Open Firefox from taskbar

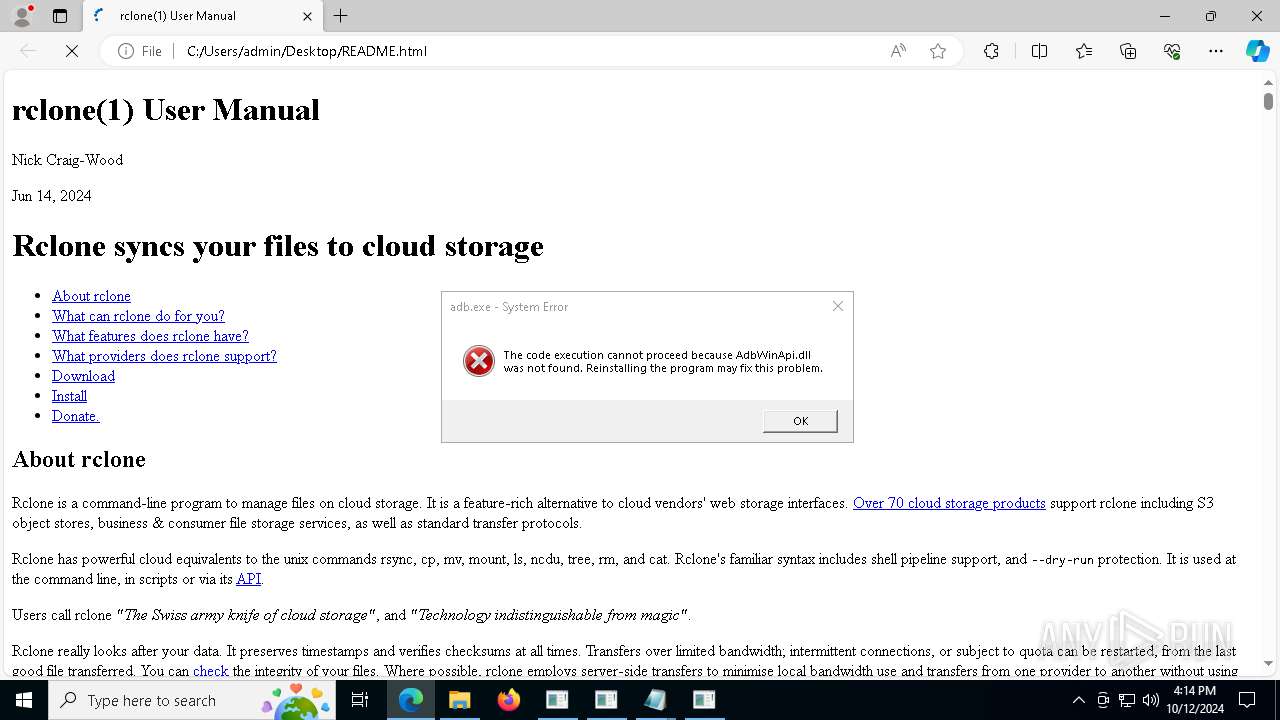point(508,700)
